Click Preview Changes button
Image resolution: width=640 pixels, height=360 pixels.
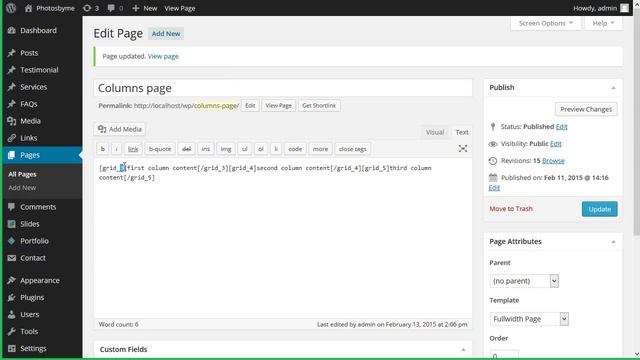[x=586, y=109]
